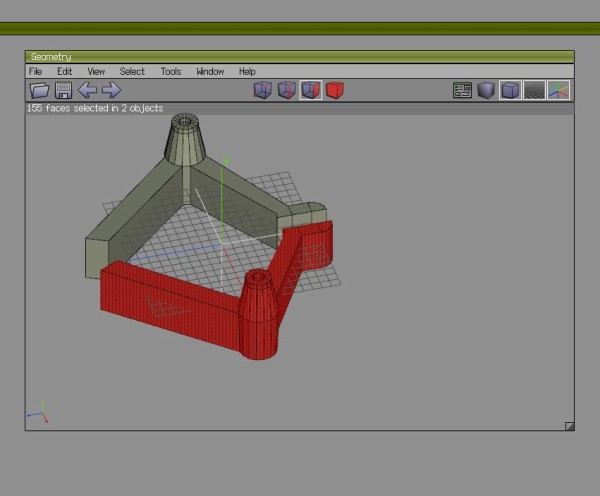Open the File menu
The image size is (600, 496).
pos(36,72)
